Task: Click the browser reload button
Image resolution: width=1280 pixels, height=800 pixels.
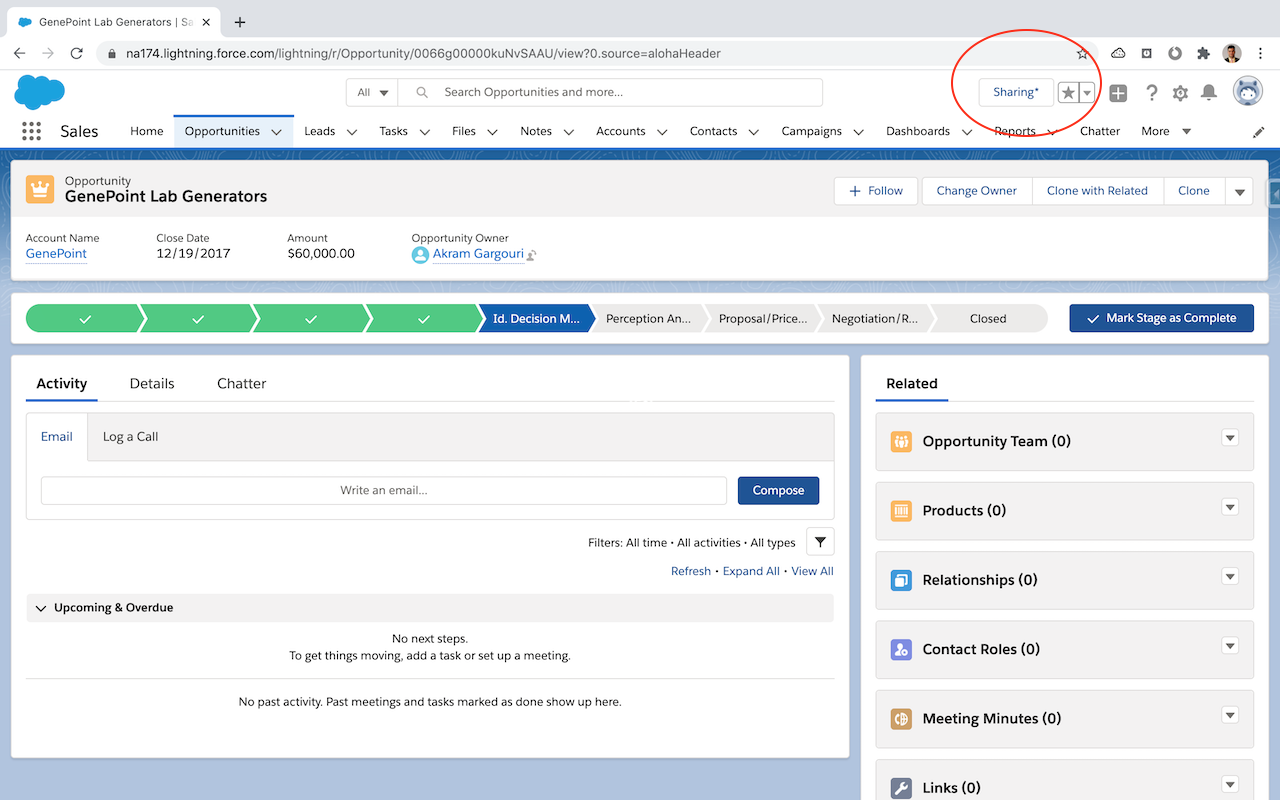Action: point(76,53)
